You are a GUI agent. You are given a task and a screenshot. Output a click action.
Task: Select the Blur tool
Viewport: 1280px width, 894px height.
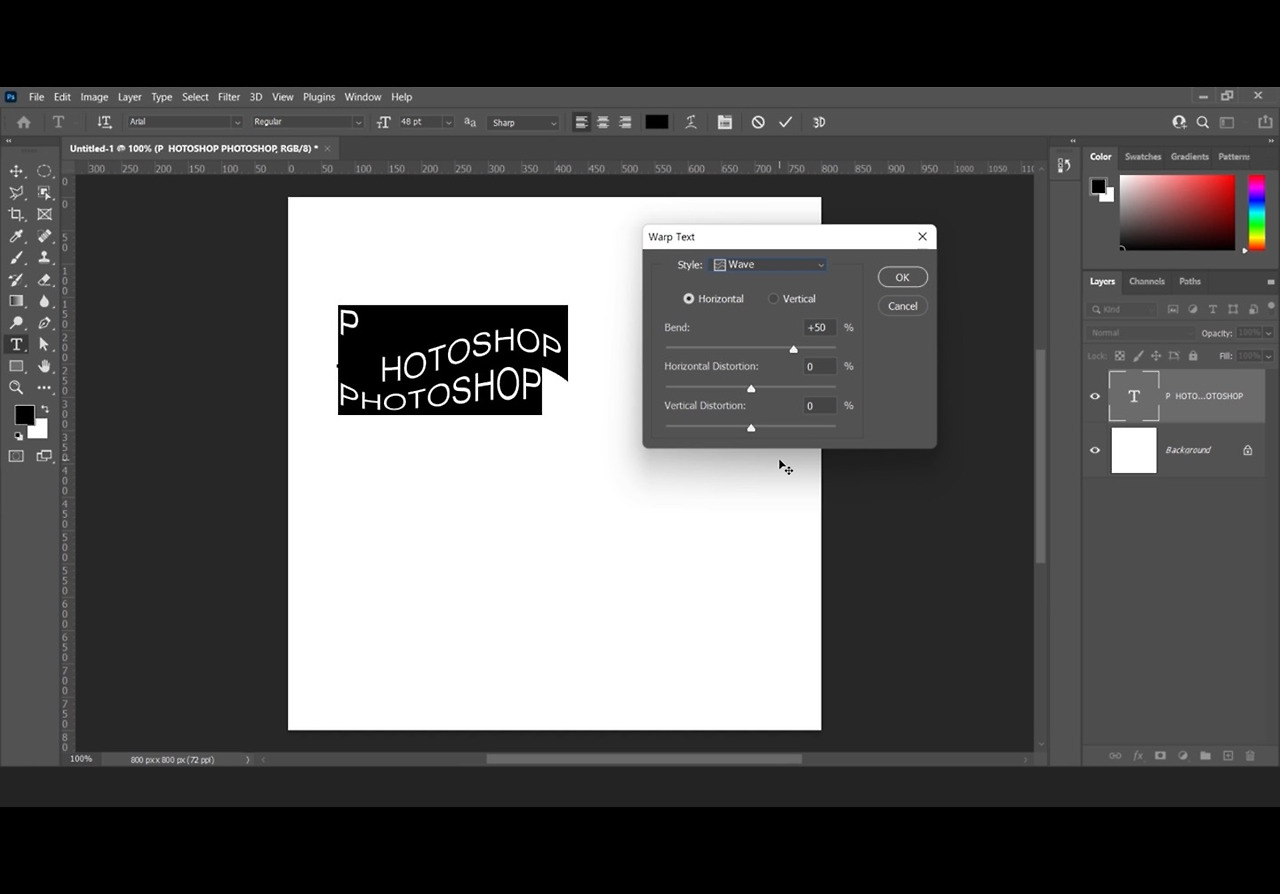pos(45,301)
